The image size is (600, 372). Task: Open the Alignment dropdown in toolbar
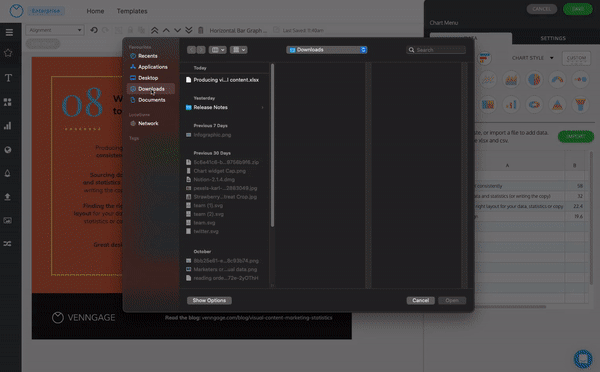coord(54,30)
